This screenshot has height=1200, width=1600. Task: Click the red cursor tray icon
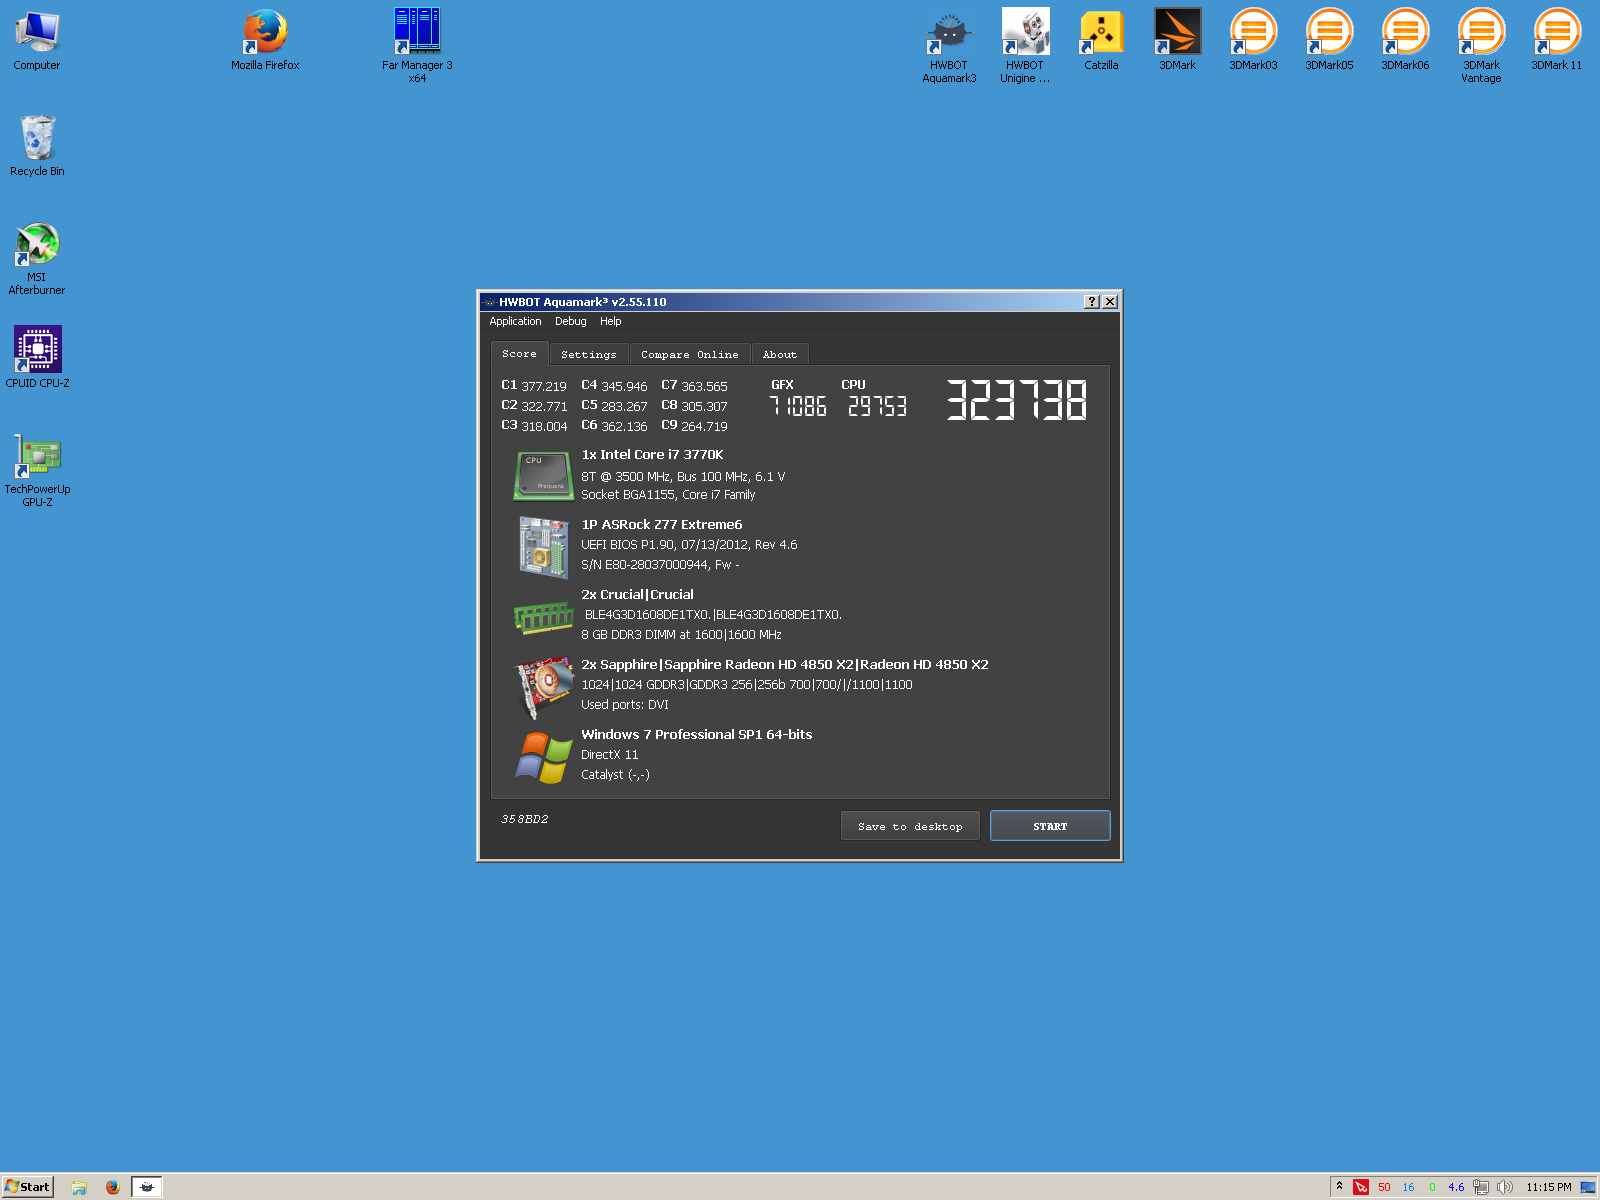click(x=1361, y=1187)
